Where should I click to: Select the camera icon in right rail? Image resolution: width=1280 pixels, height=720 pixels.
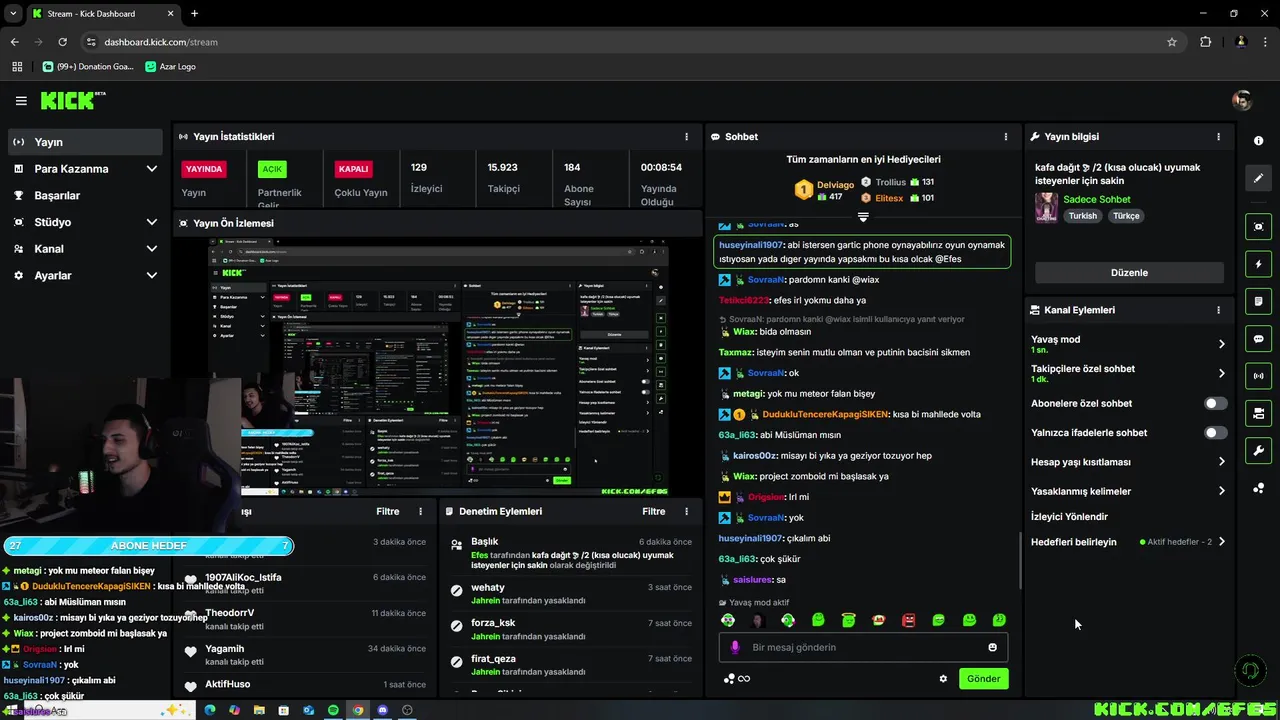1258,413
